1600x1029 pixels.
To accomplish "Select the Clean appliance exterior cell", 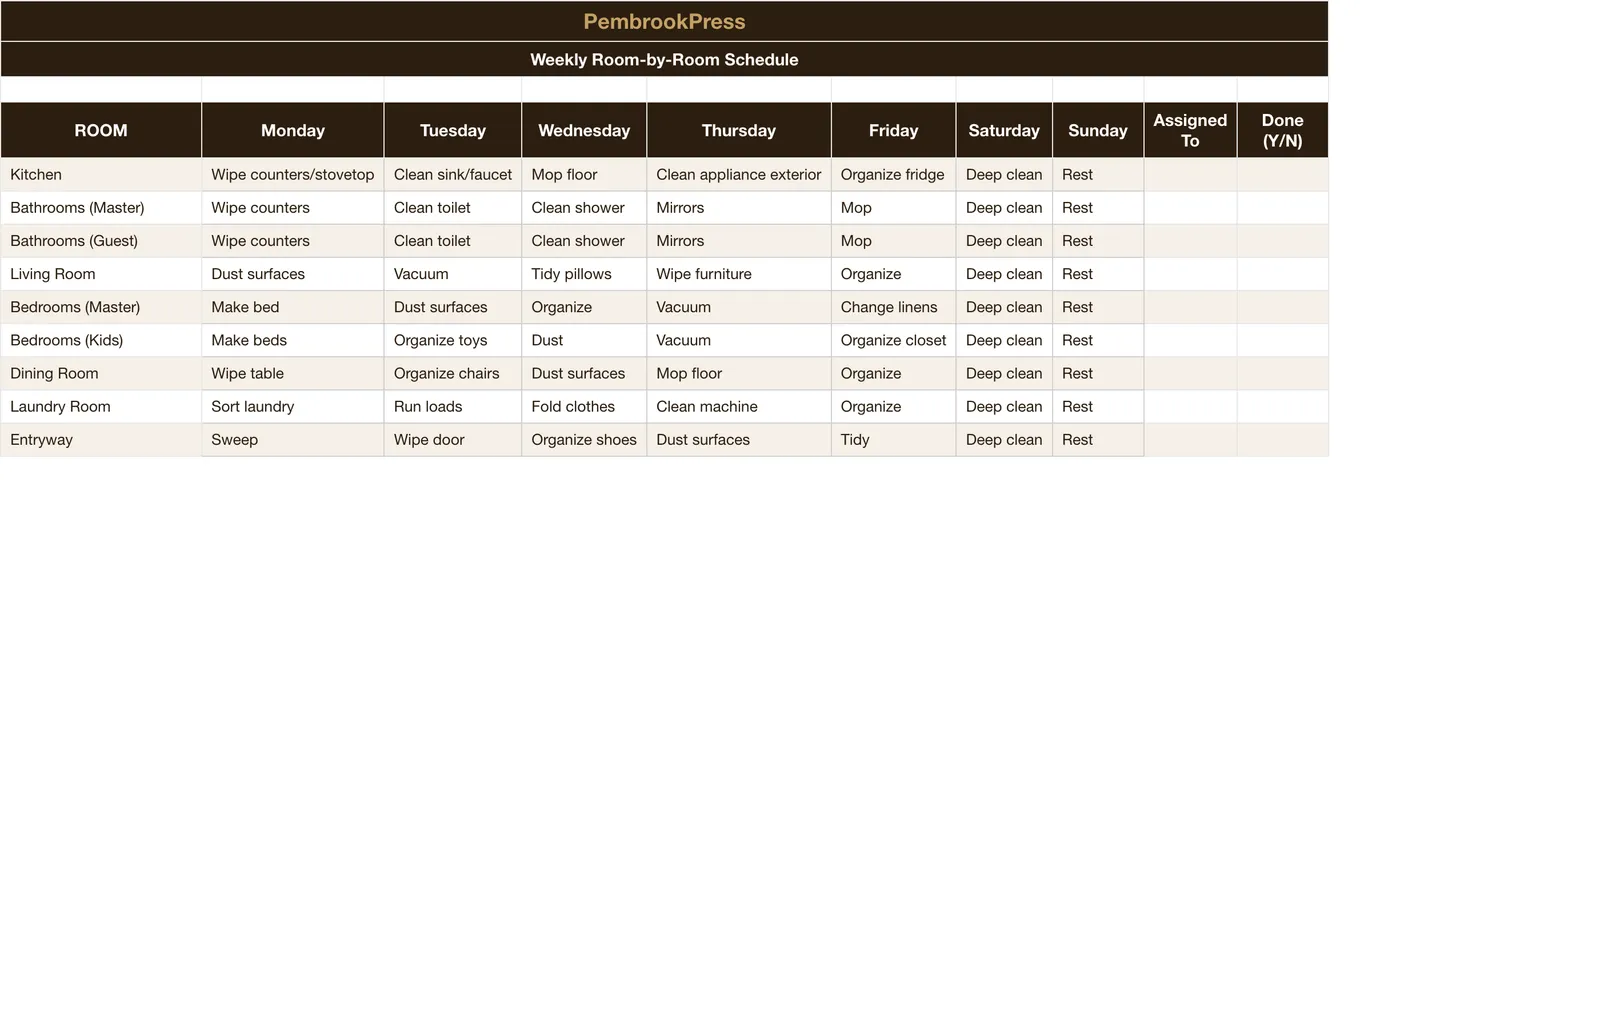I will click(x=739, y=174).
